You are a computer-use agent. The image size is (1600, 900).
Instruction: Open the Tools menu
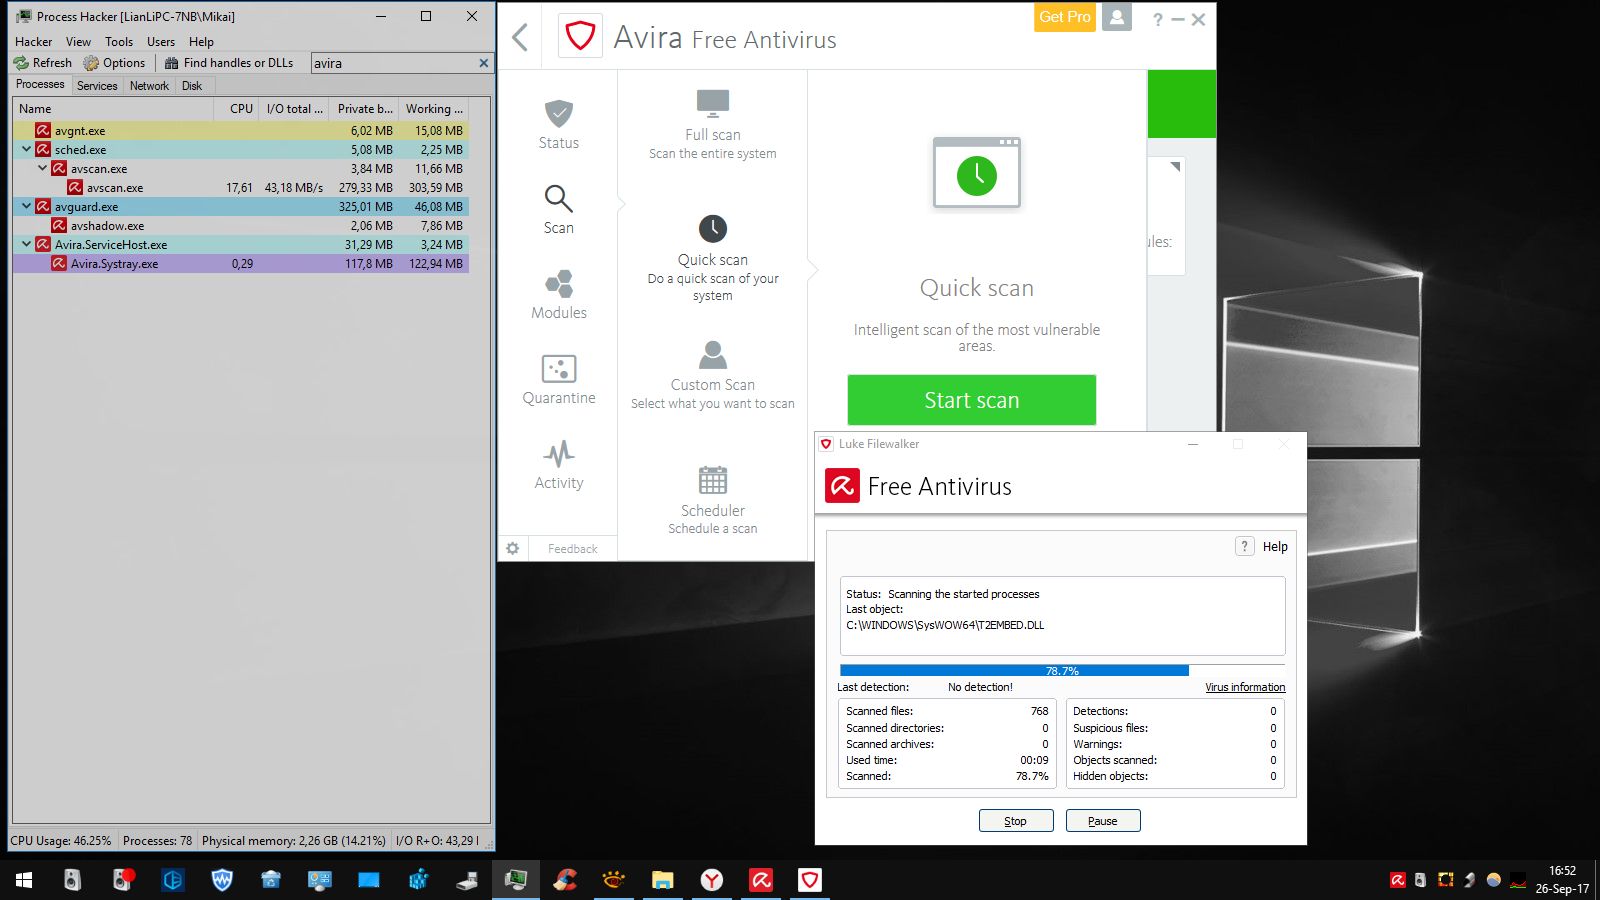coord(119,42)
